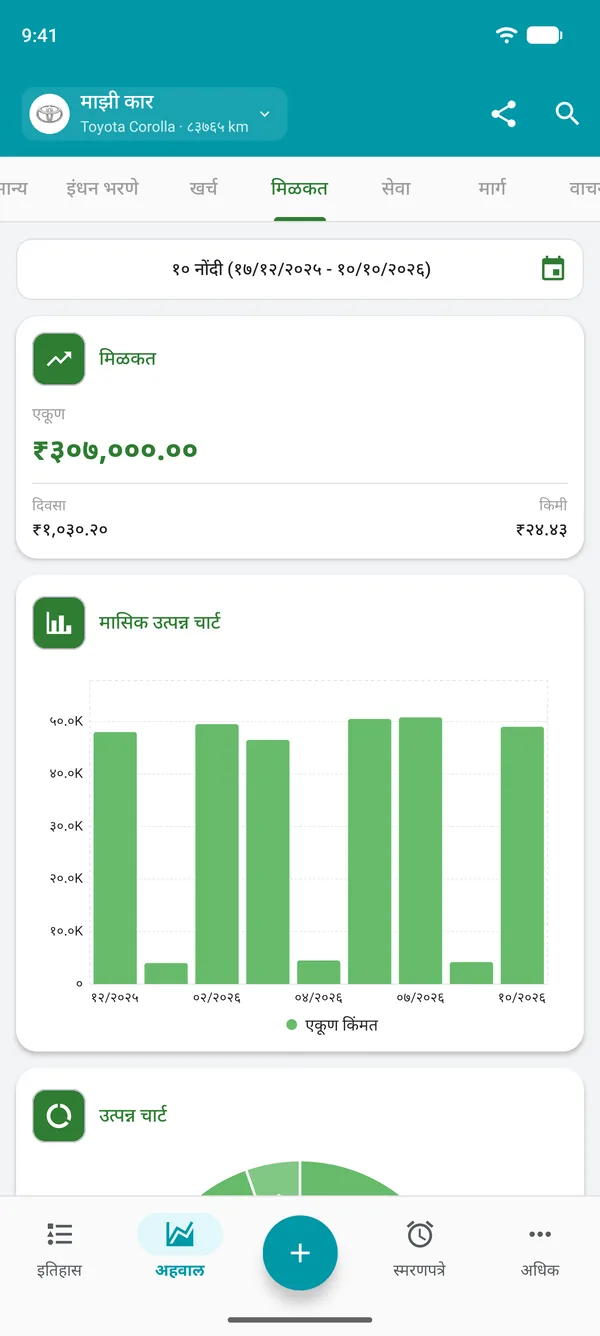Click the मिळकत trending-up card icon
600x1336 pixels.
[x=59, y=359]
